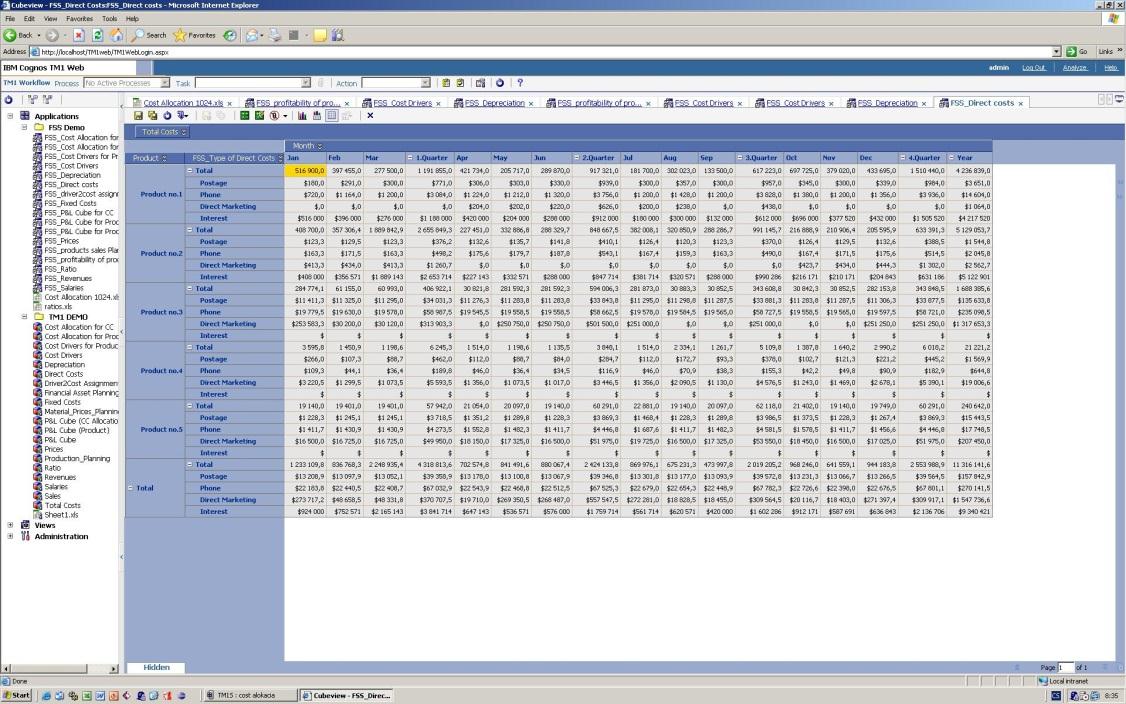1126x704 pixels.
Task: Click the Save View floppy disk icon
Action: [x=138, y=116]
